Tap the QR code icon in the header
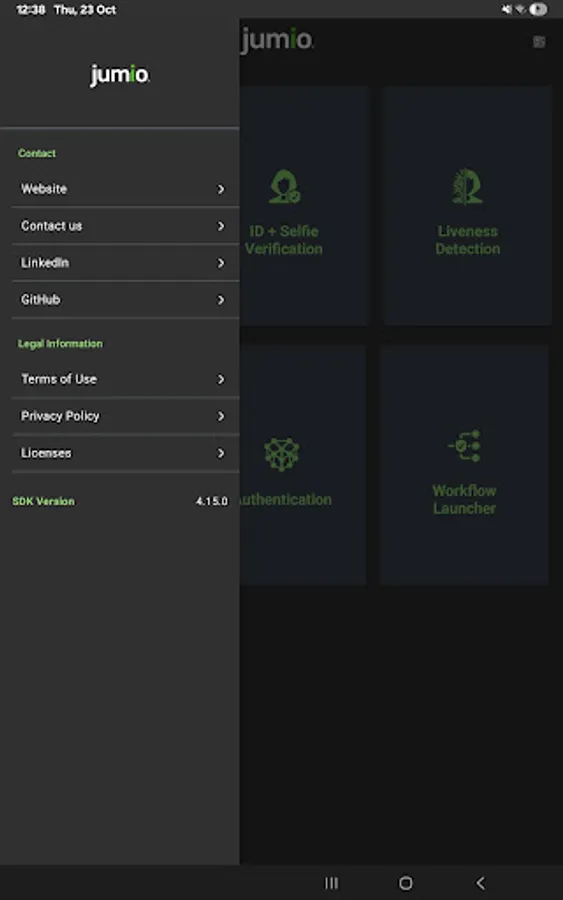Viewport: 563px width, 900px height. pyautogui.click(x=539, y=42)
